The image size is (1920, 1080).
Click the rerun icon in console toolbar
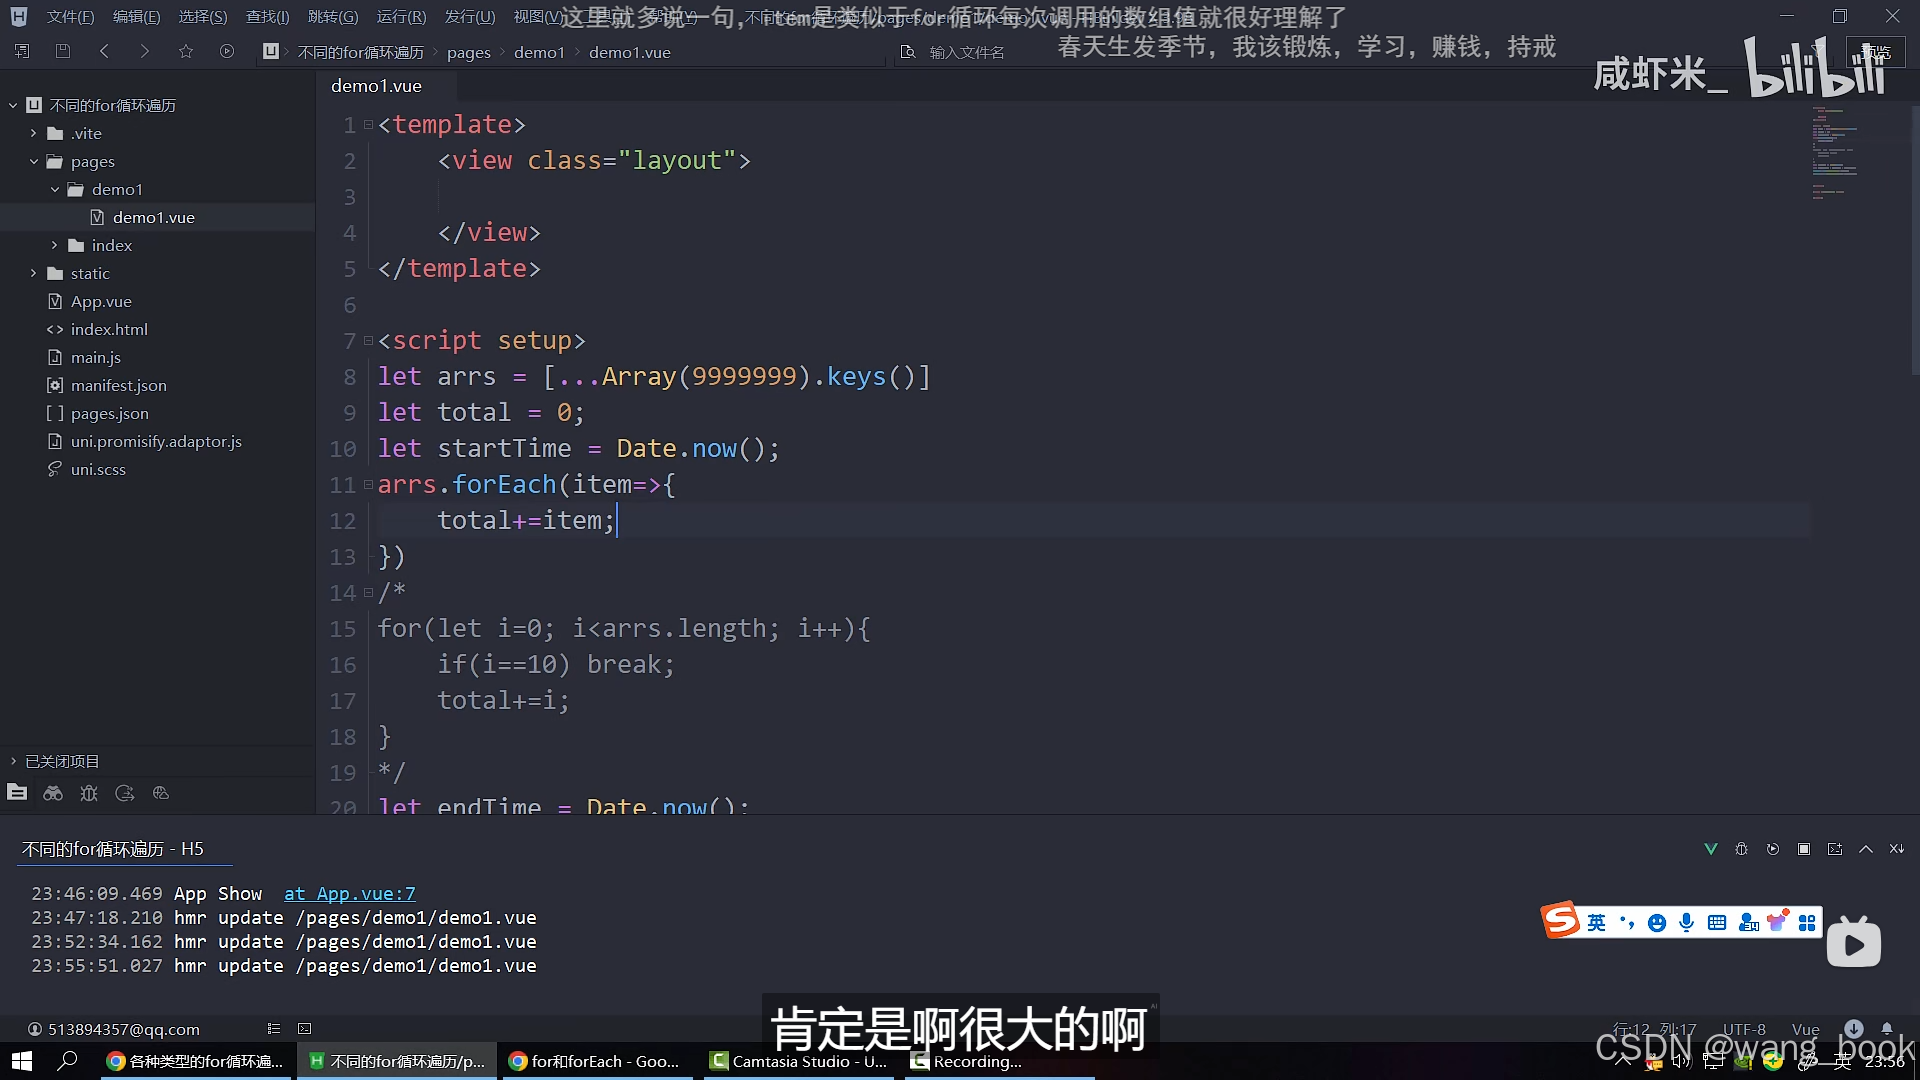tap(1773, 849)
